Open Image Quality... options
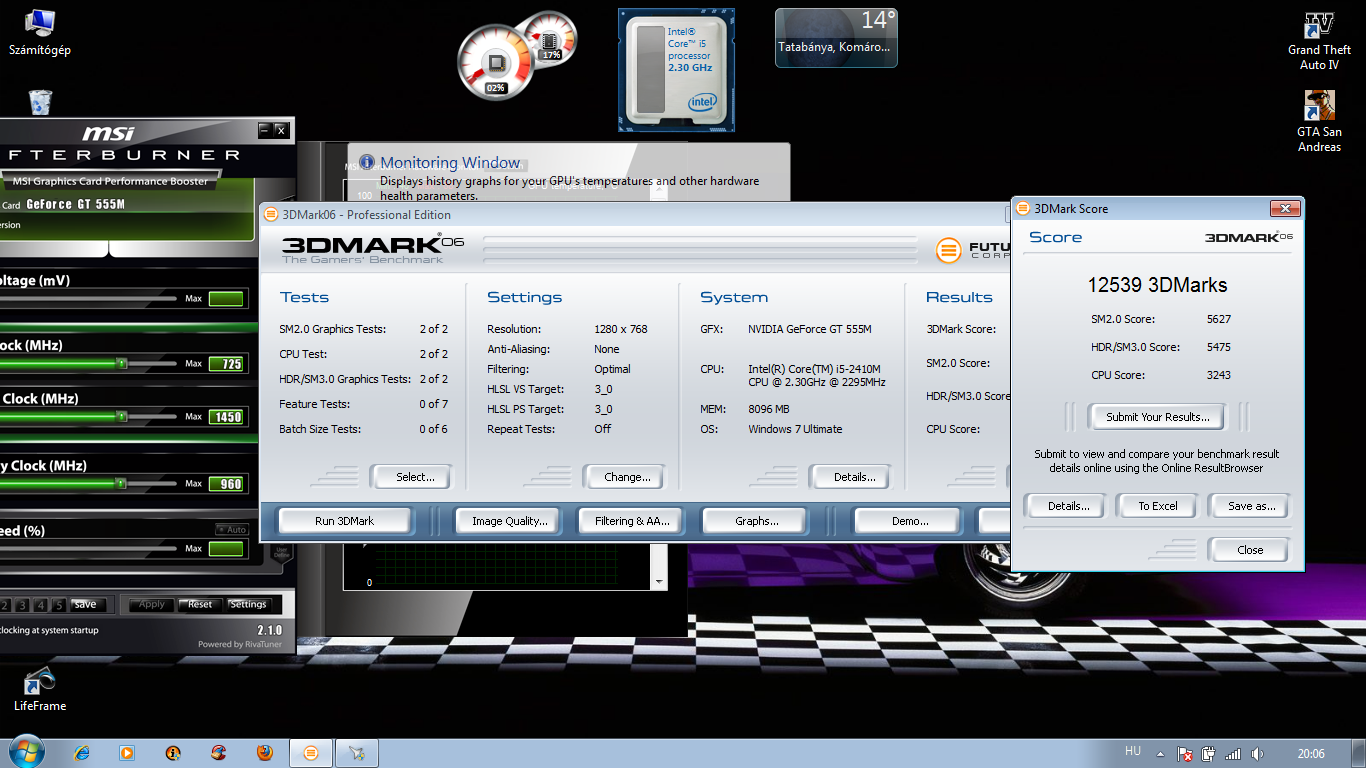 tap(510, 521)
